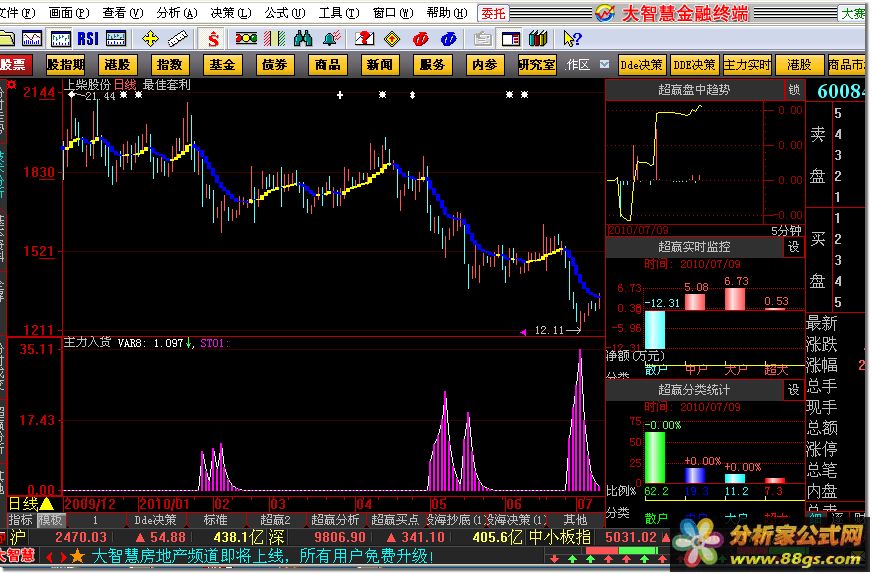The image size is (872, 574).
Task: Click the 上柴股份 stock name
Action: (x=87, y=85)
